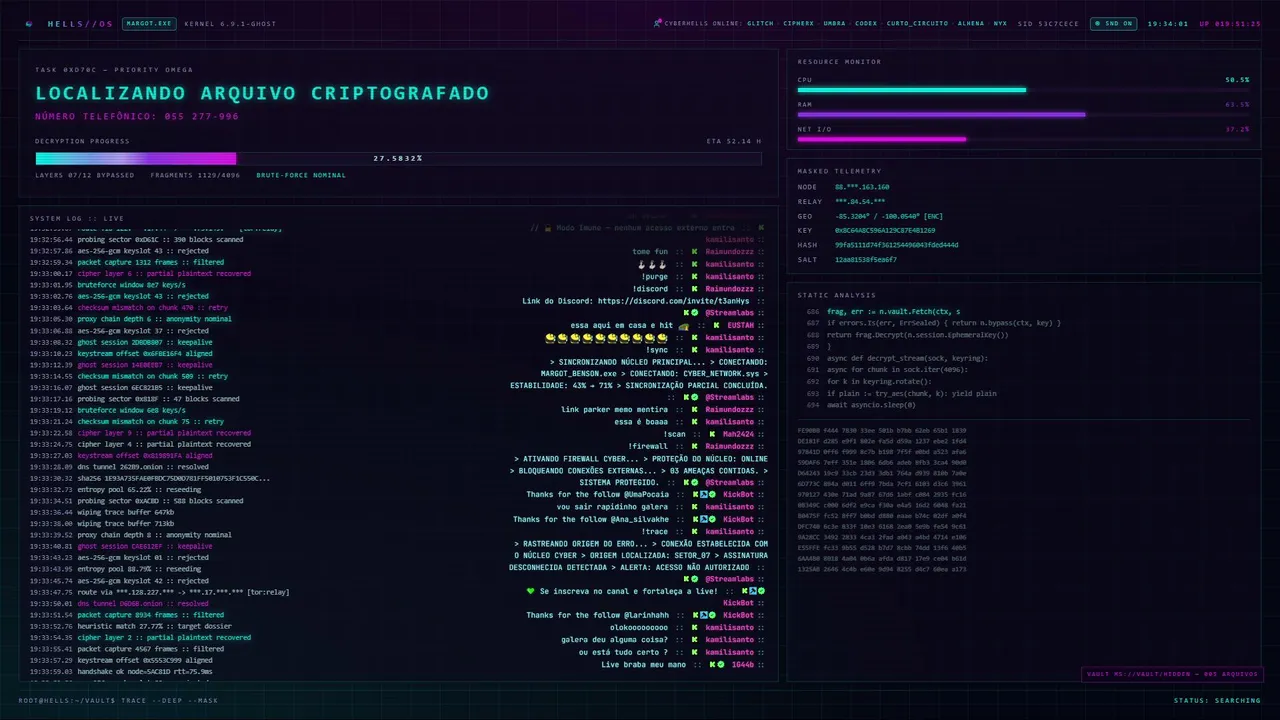Click the GEO coordinates in Masked Telemetry
Image resolution: width=1280 pixels, height=720 pixels.
889,216
